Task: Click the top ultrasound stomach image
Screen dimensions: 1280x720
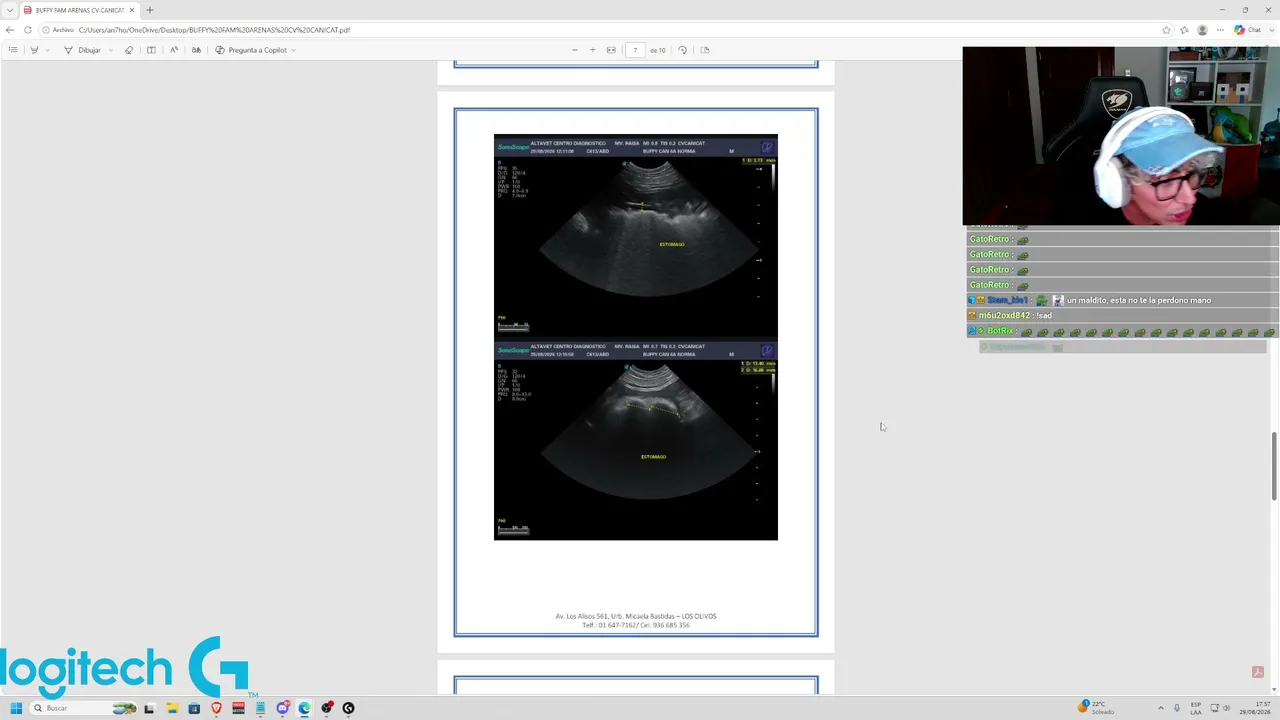Action: [636, 235]
